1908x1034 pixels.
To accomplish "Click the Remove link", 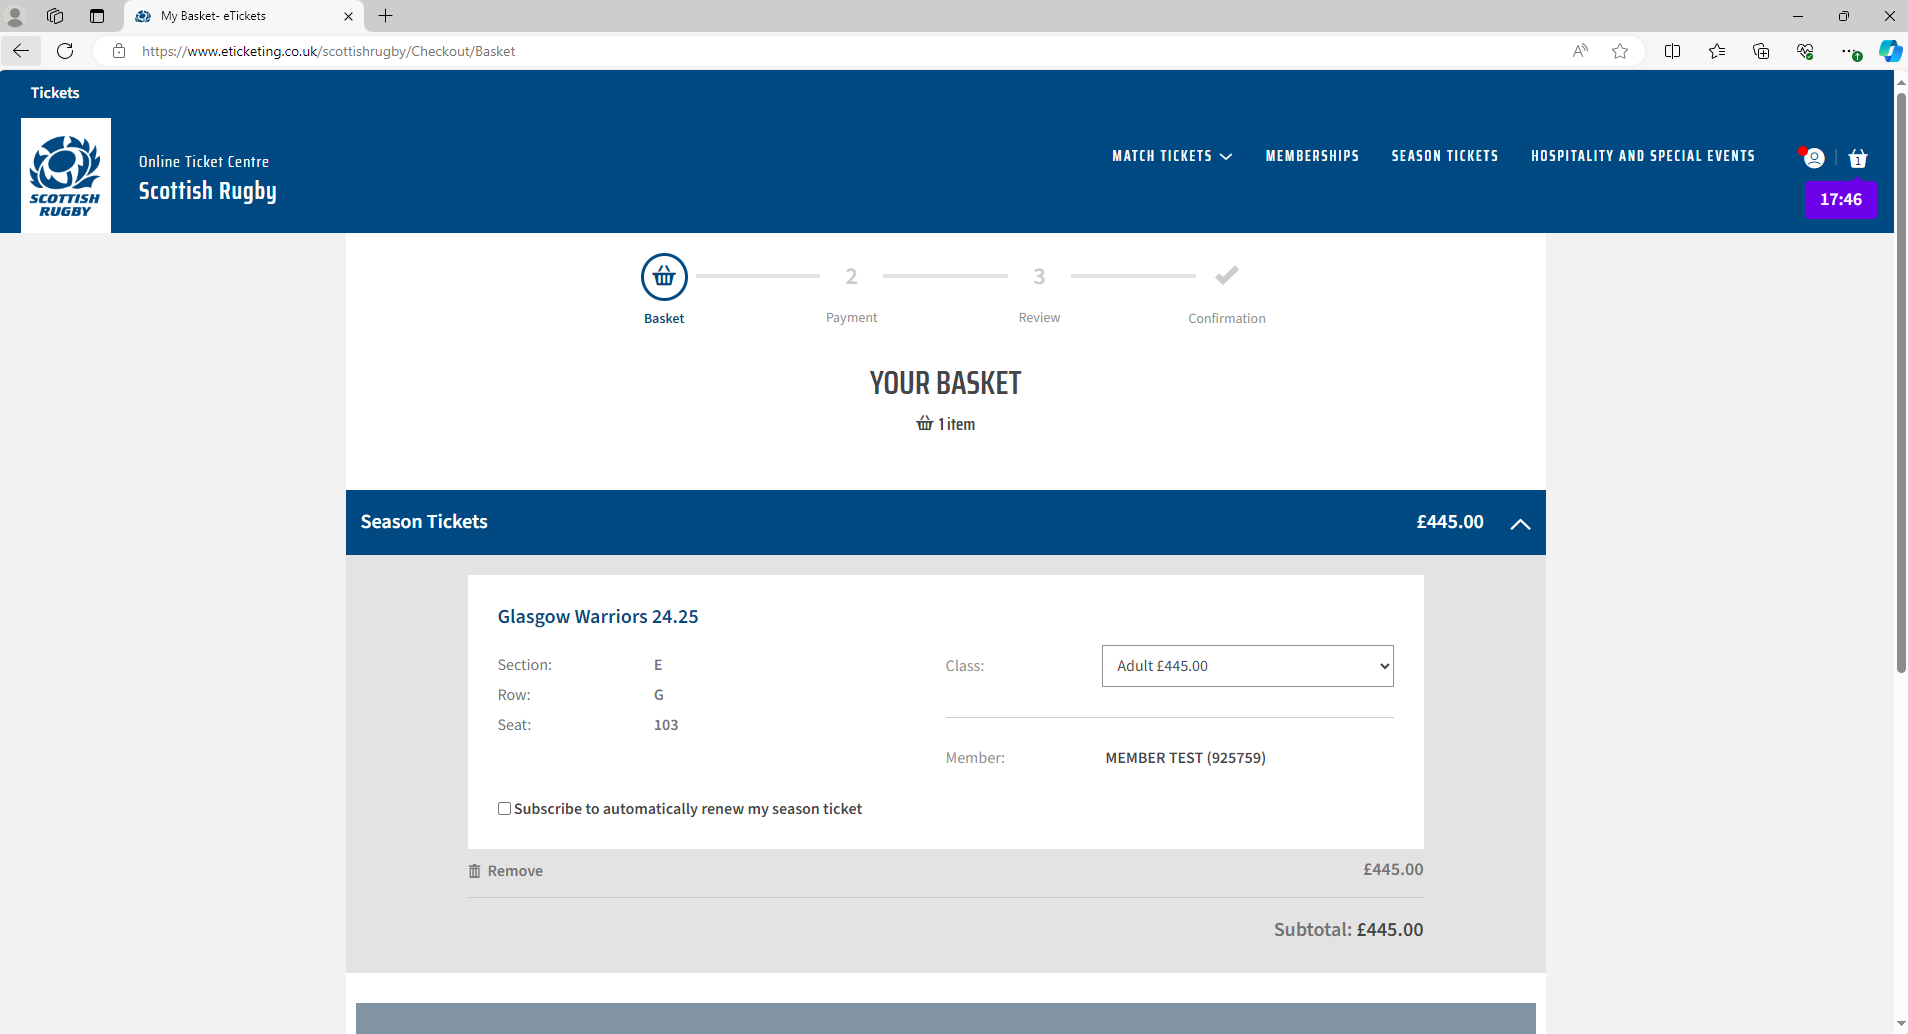I will [515, 871].
